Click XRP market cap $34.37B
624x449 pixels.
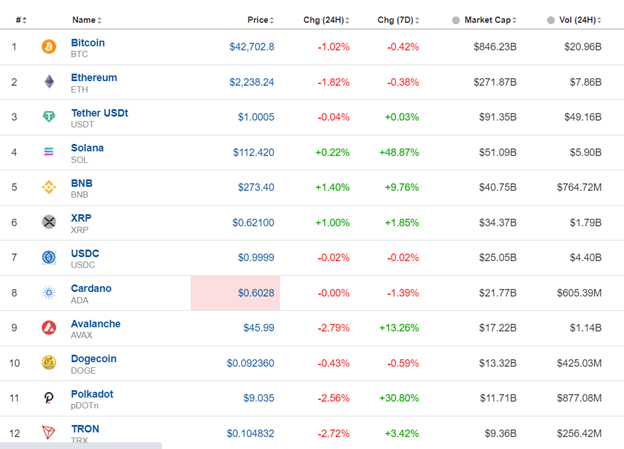click(497, 223)
